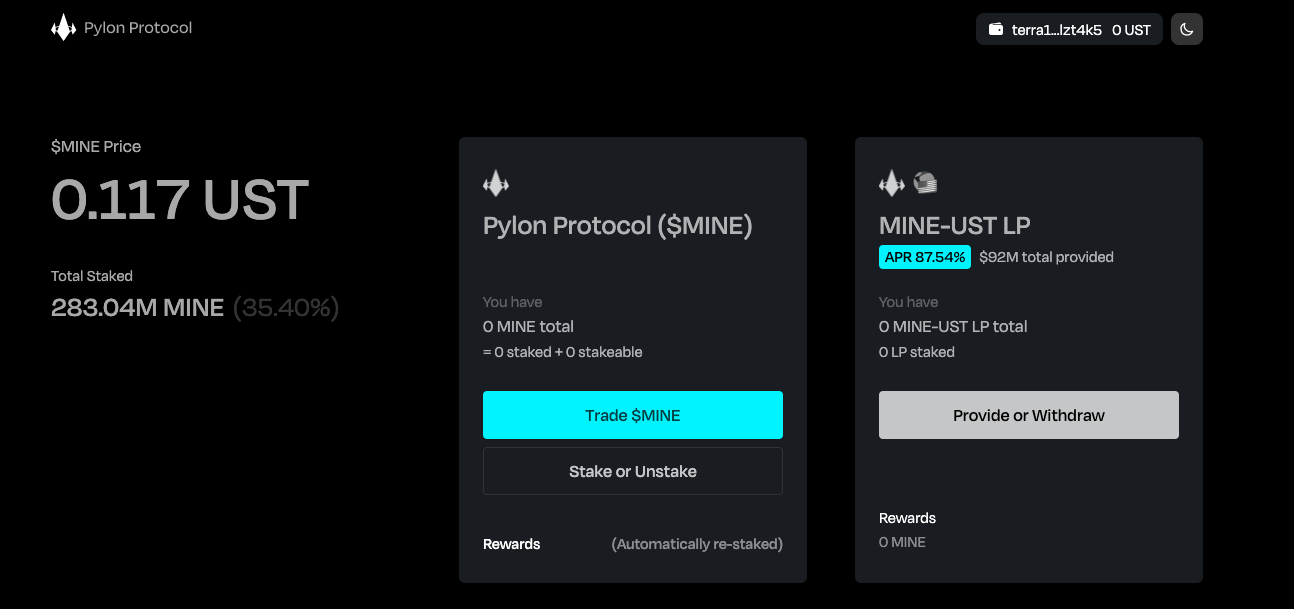The image size is (1294, 609).
Task: Click the MINE icon in MINE-UST LP card
Action: (x=892, y=183)
